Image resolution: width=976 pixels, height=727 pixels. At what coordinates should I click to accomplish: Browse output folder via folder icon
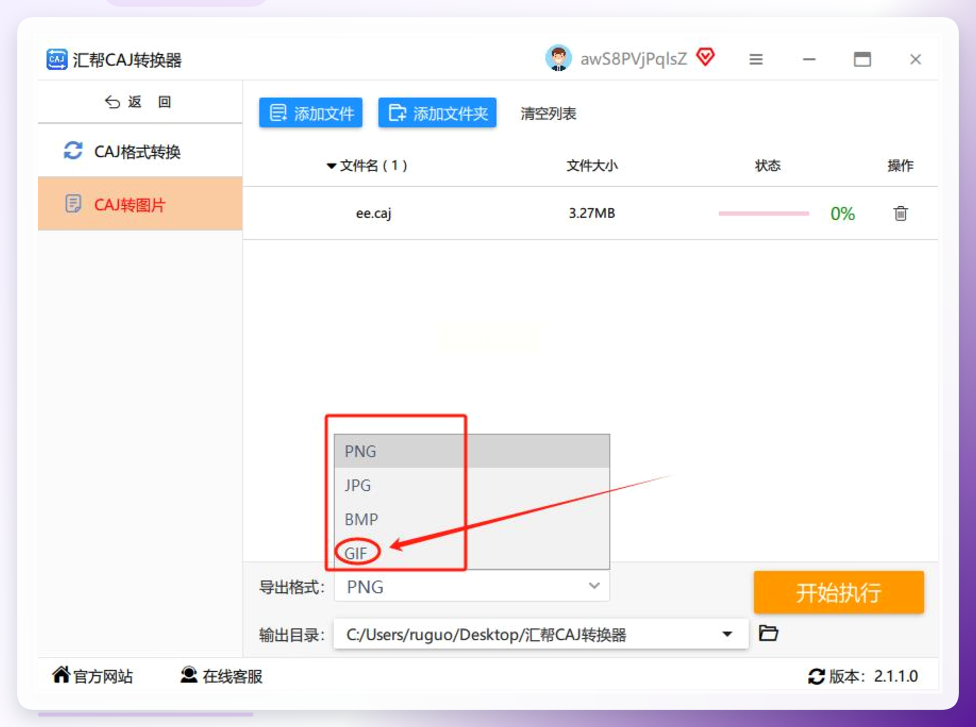pyautogui.click(x=768, y=633)
